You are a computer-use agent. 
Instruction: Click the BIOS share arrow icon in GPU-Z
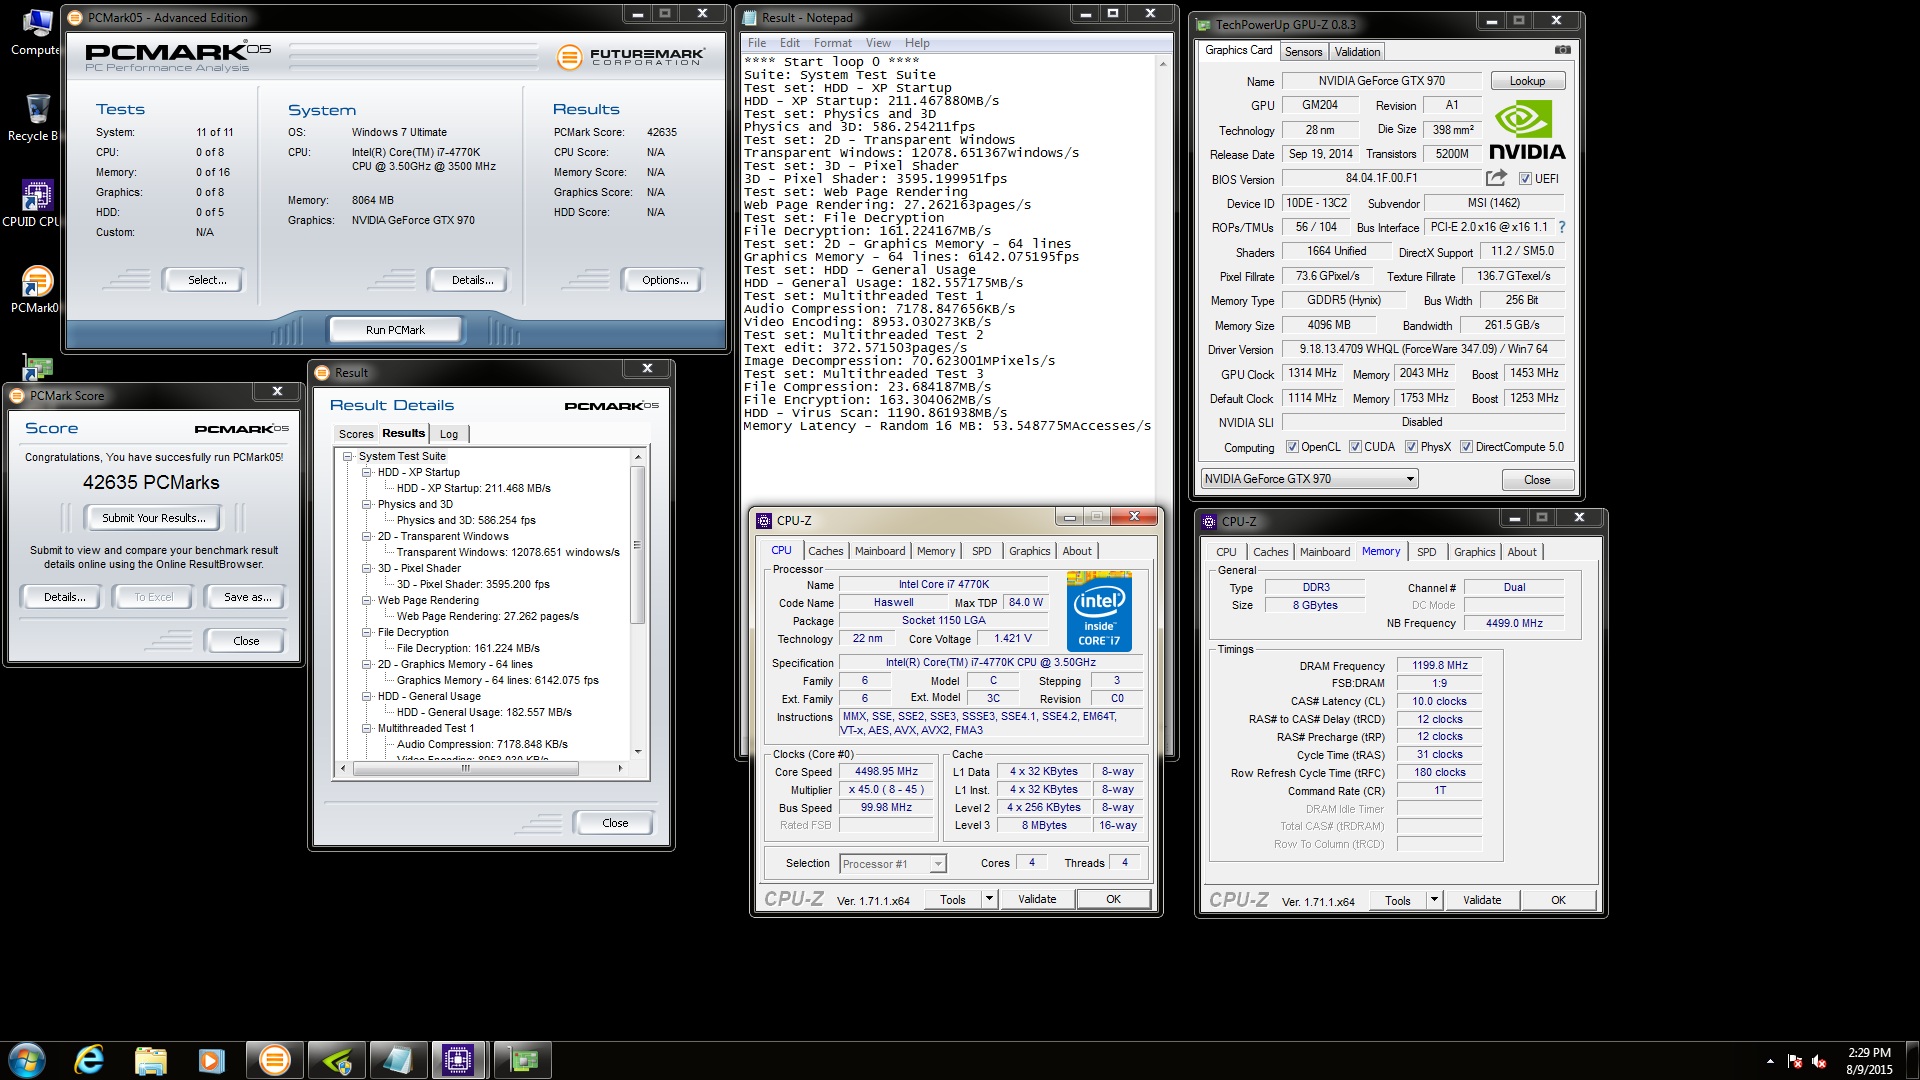tap(1496, 178)
